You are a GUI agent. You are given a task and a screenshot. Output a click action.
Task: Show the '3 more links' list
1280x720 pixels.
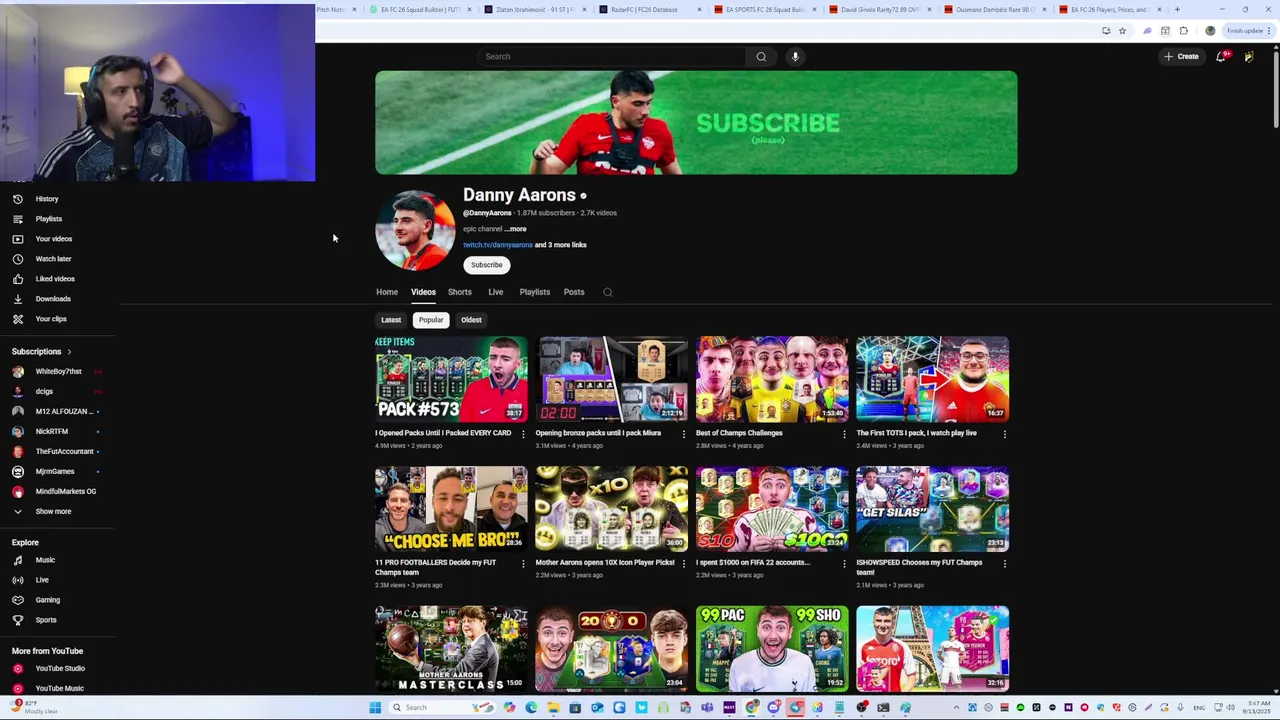click(560, 245)
